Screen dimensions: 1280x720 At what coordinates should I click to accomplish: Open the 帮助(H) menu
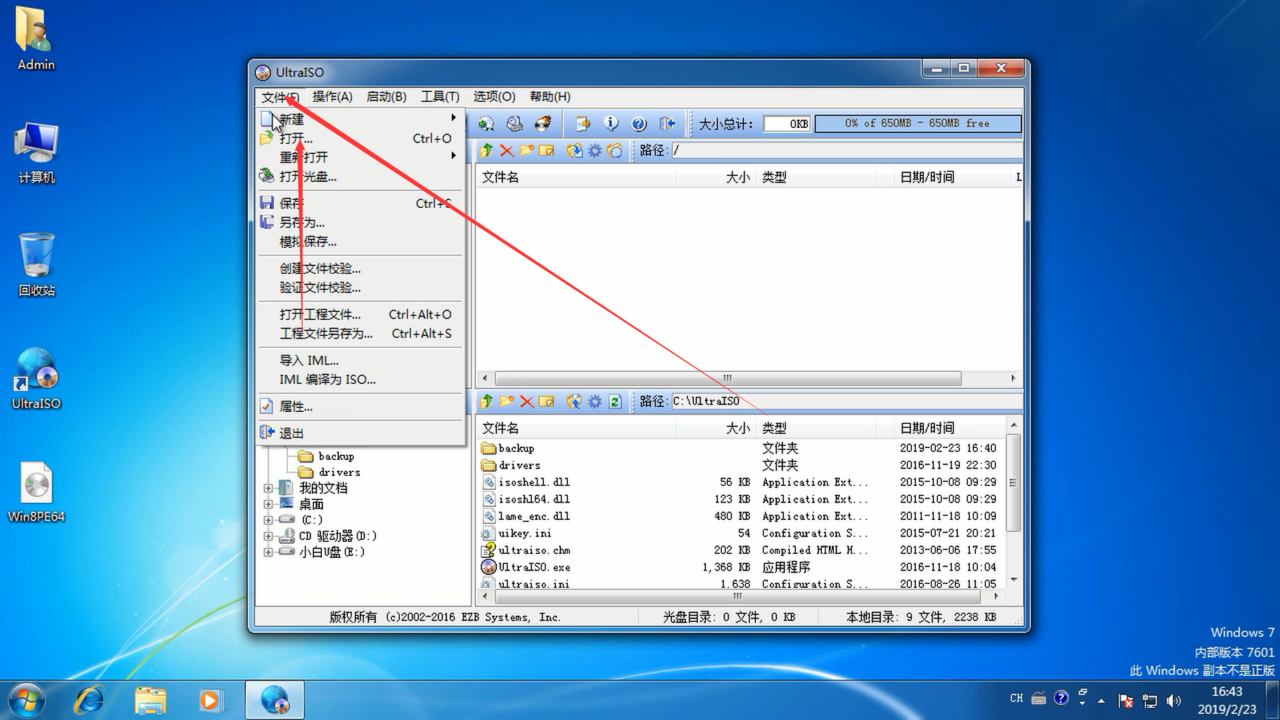(550, 97)
